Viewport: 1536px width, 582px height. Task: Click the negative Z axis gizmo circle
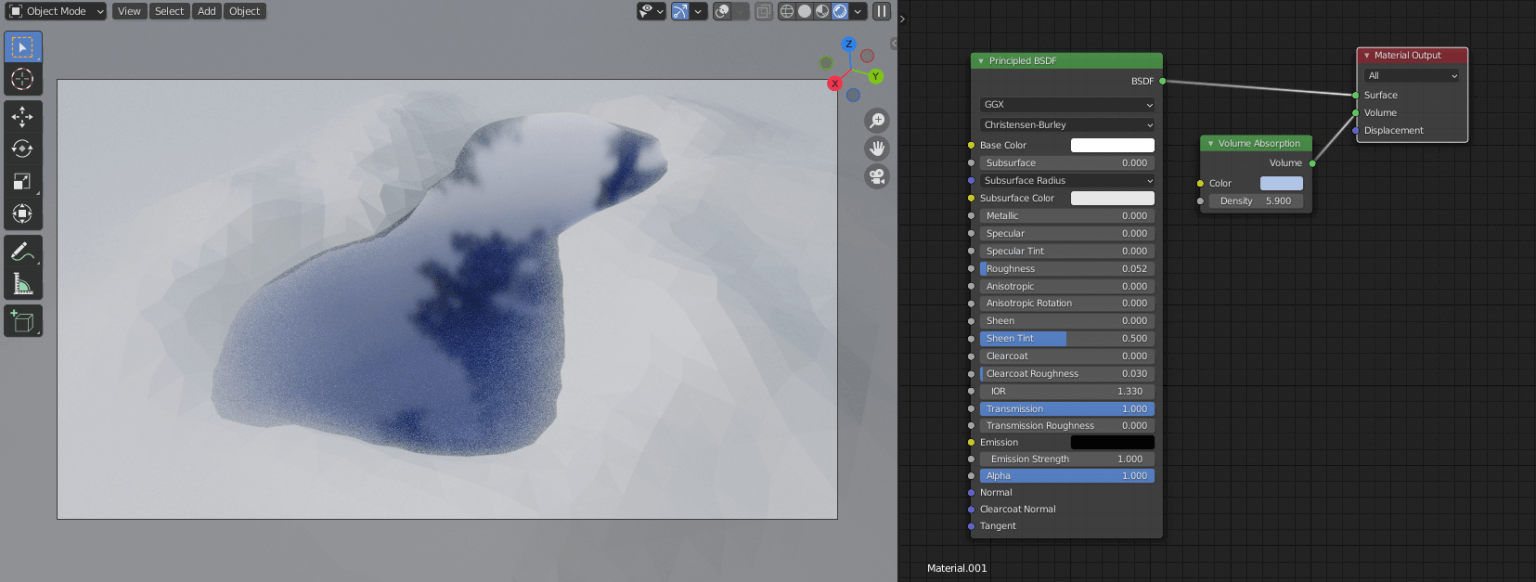pos(853,95)
